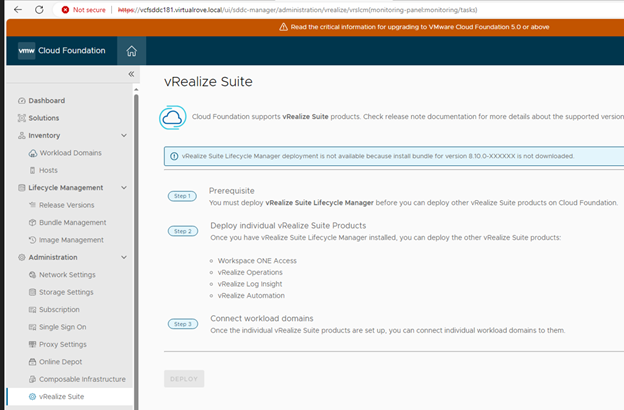Viewport: 624px width, 410px height.
Task: Click the Inventory section label
Action: [44, 136]
